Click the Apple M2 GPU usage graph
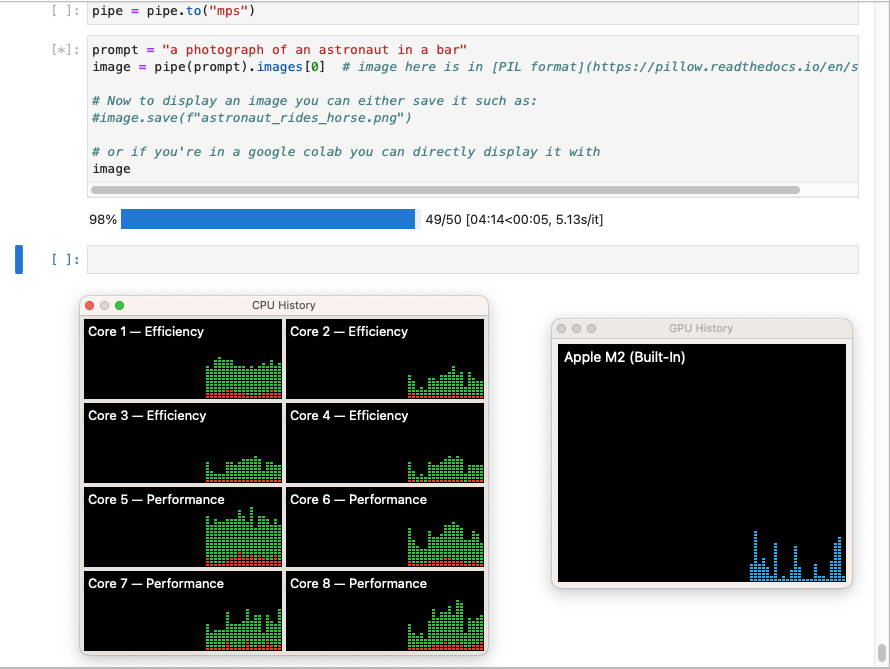 (701, 463)
